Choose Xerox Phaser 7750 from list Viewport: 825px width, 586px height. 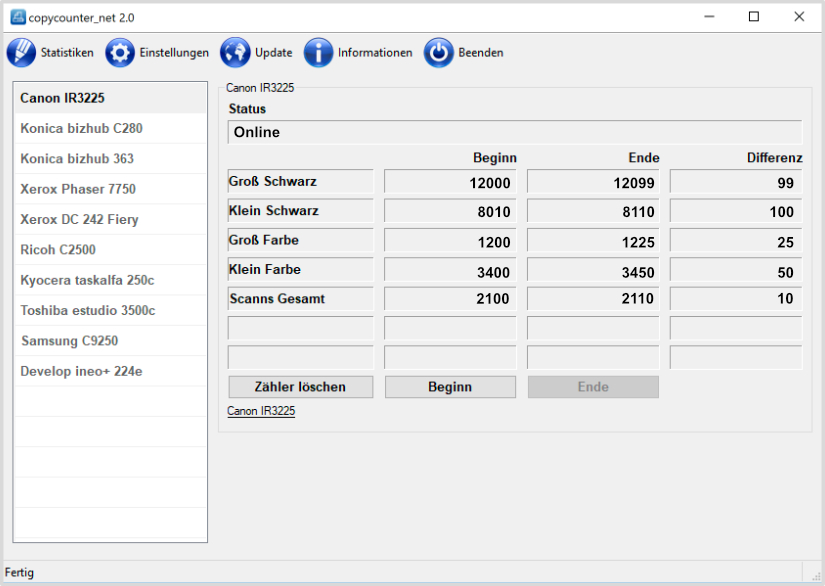pyautogui.click(x=110, y=189)
